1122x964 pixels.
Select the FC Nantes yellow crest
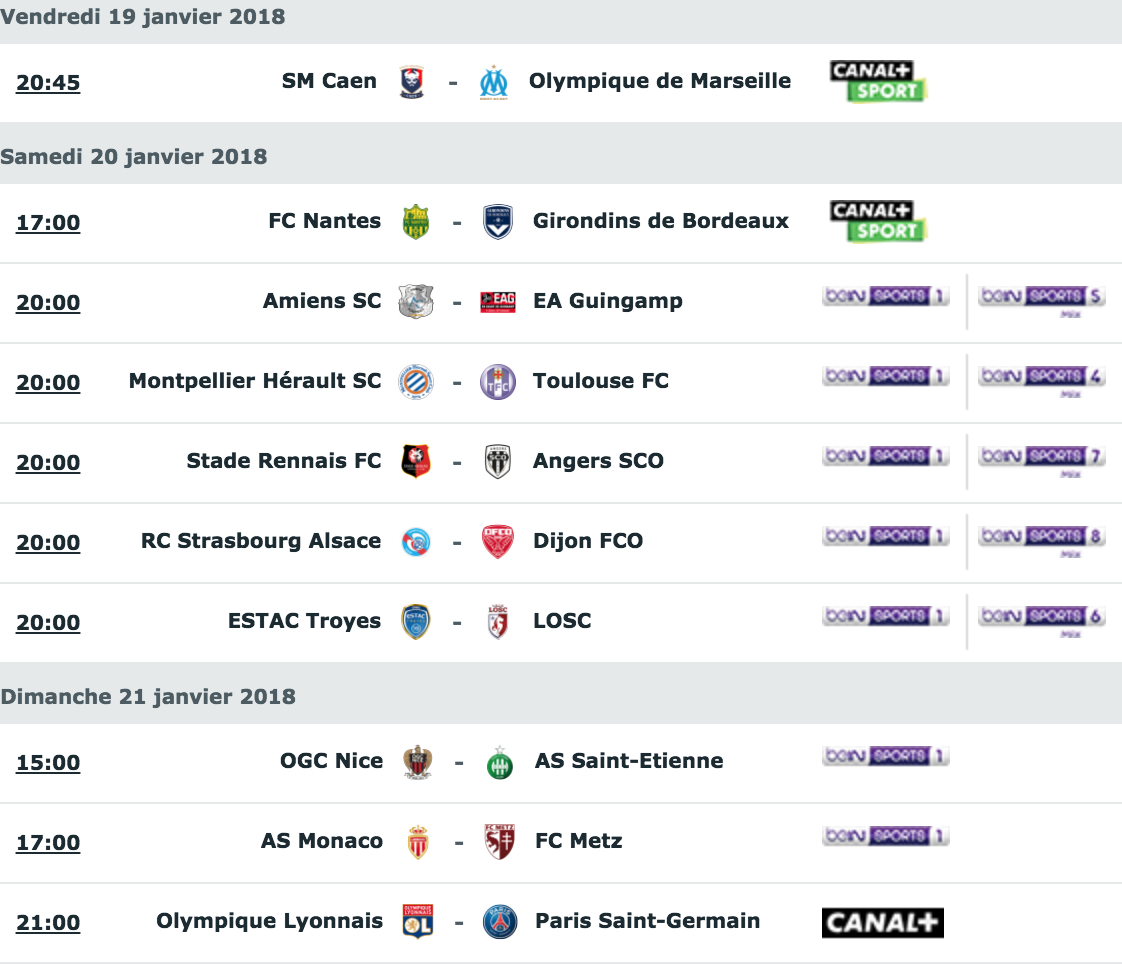pyautogui.click(x=416, y=222)
